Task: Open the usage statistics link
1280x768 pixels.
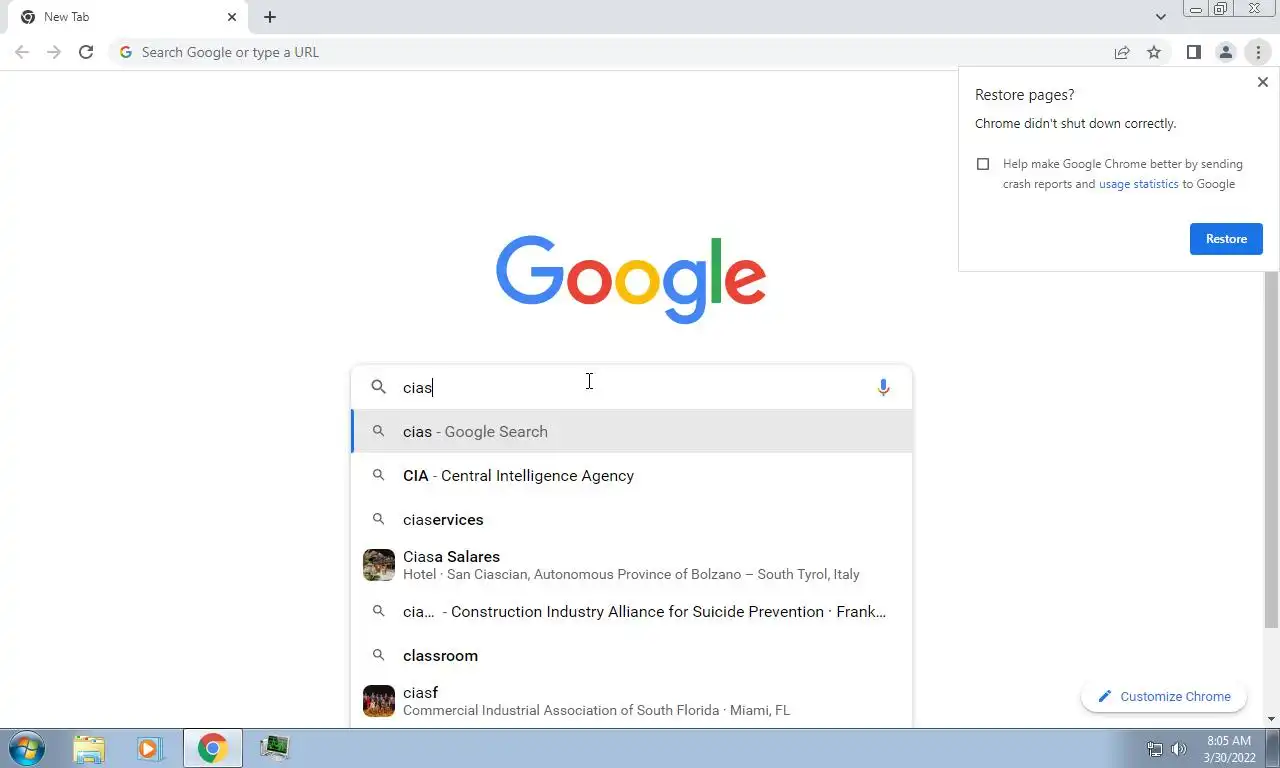Action: 1138,184
